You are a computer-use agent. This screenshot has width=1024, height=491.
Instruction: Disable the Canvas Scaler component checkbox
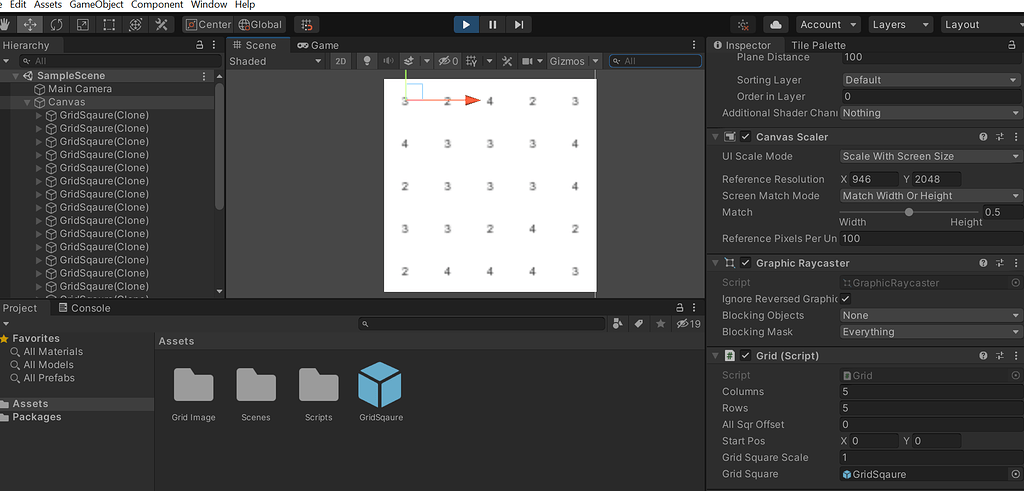pyautogui.click(x=745, y=137)
